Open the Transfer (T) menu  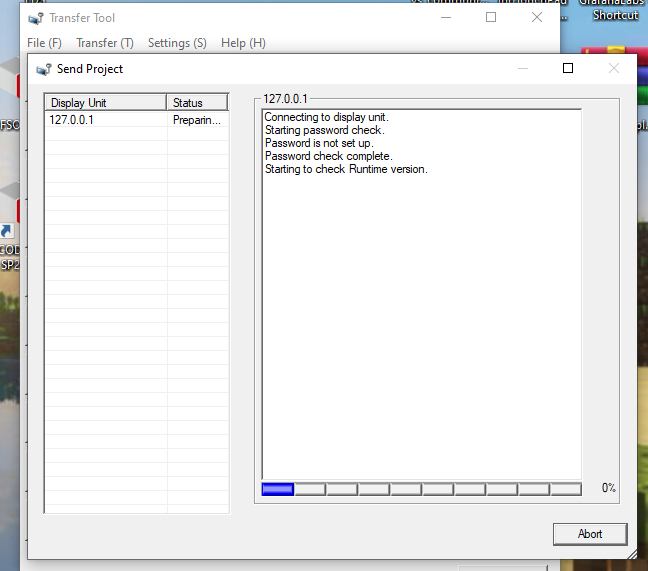point(104,43)
